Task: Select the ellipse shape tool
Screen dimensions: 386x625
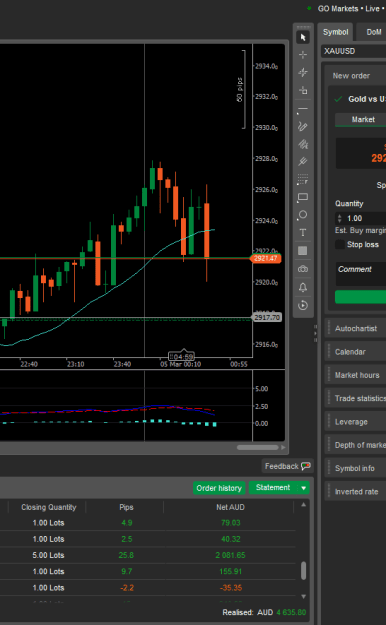Action: click(303, 215)
